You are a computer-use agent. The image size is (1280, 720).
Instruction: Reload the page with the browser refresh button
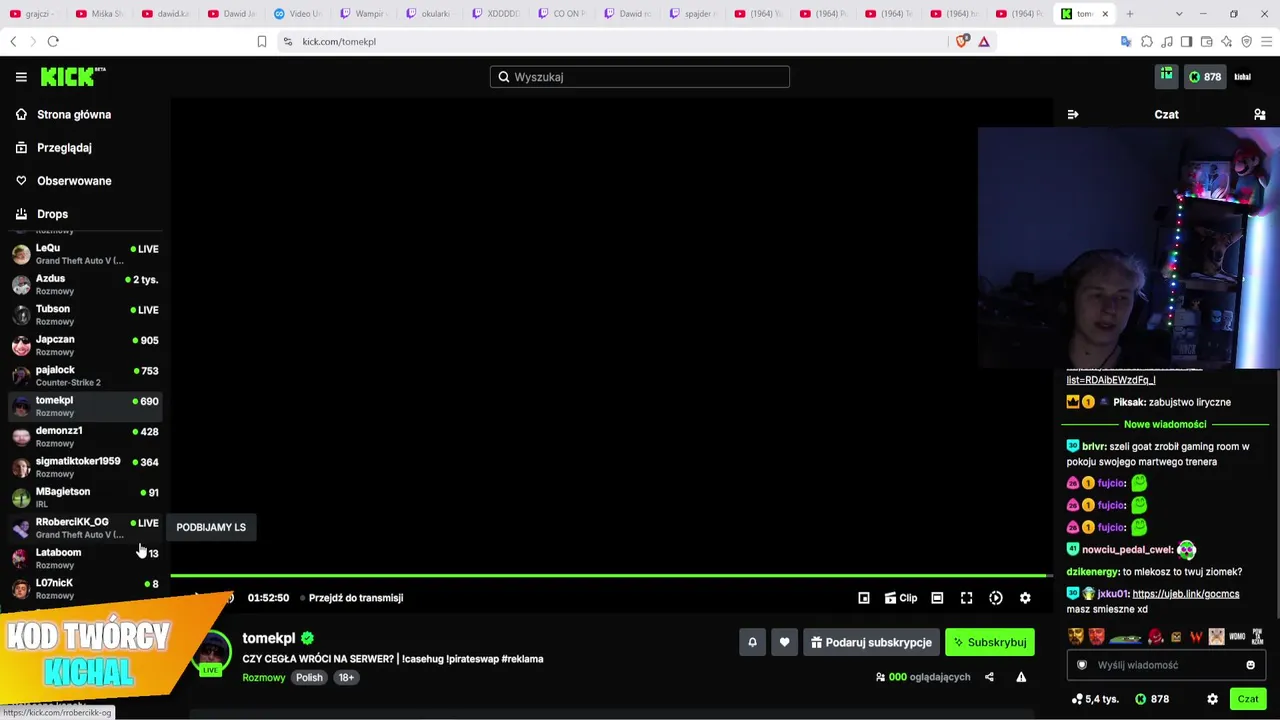pyautogui.click(x=53, y=41)
